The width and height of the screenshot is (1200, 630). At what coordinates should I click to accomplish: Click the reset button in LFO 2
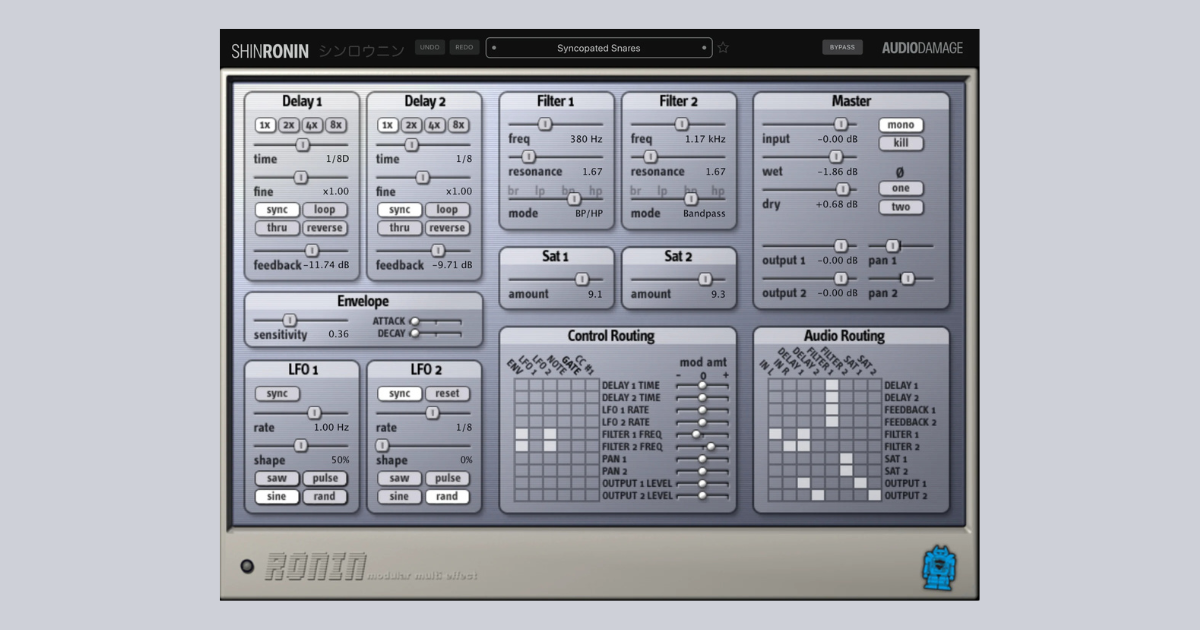coord(447,394)
